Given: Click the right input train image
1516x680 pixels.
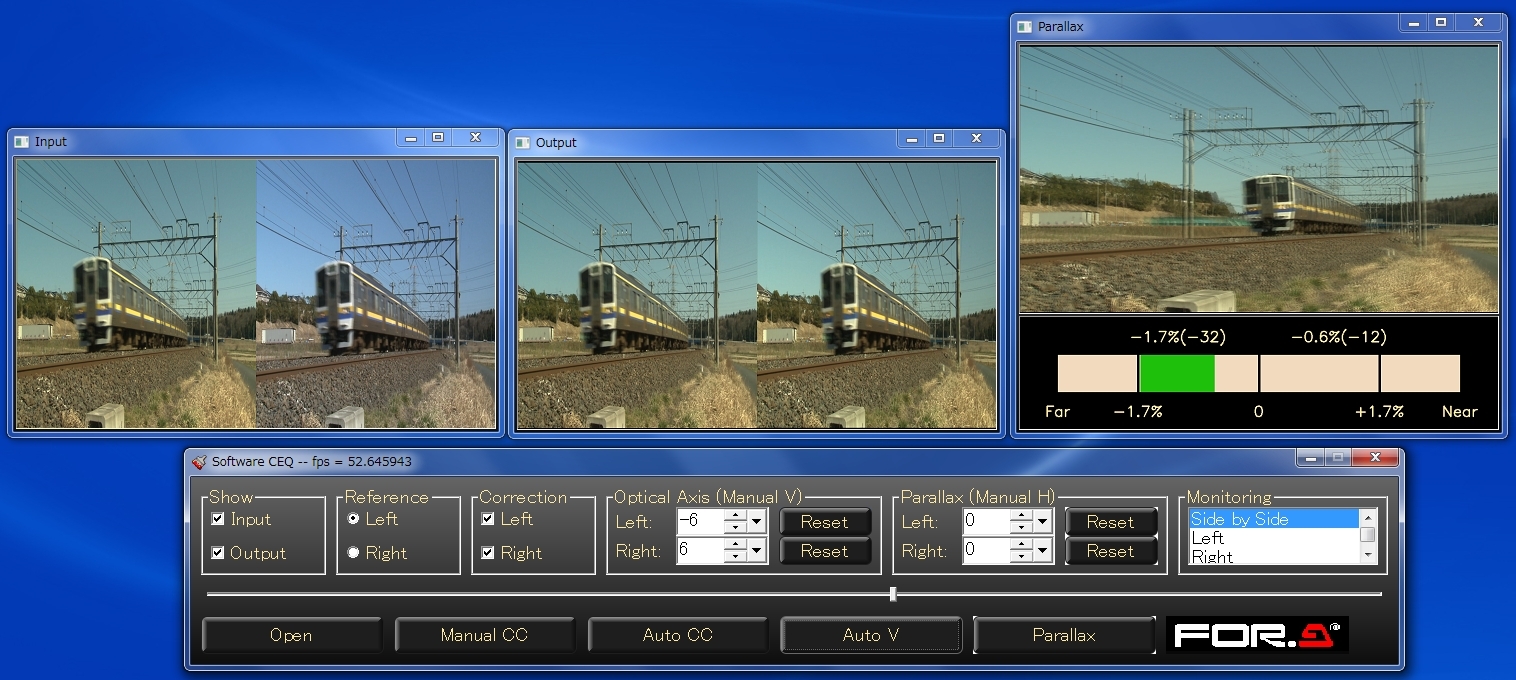Looking at the screenshot, I should click(x=376, y=294).
